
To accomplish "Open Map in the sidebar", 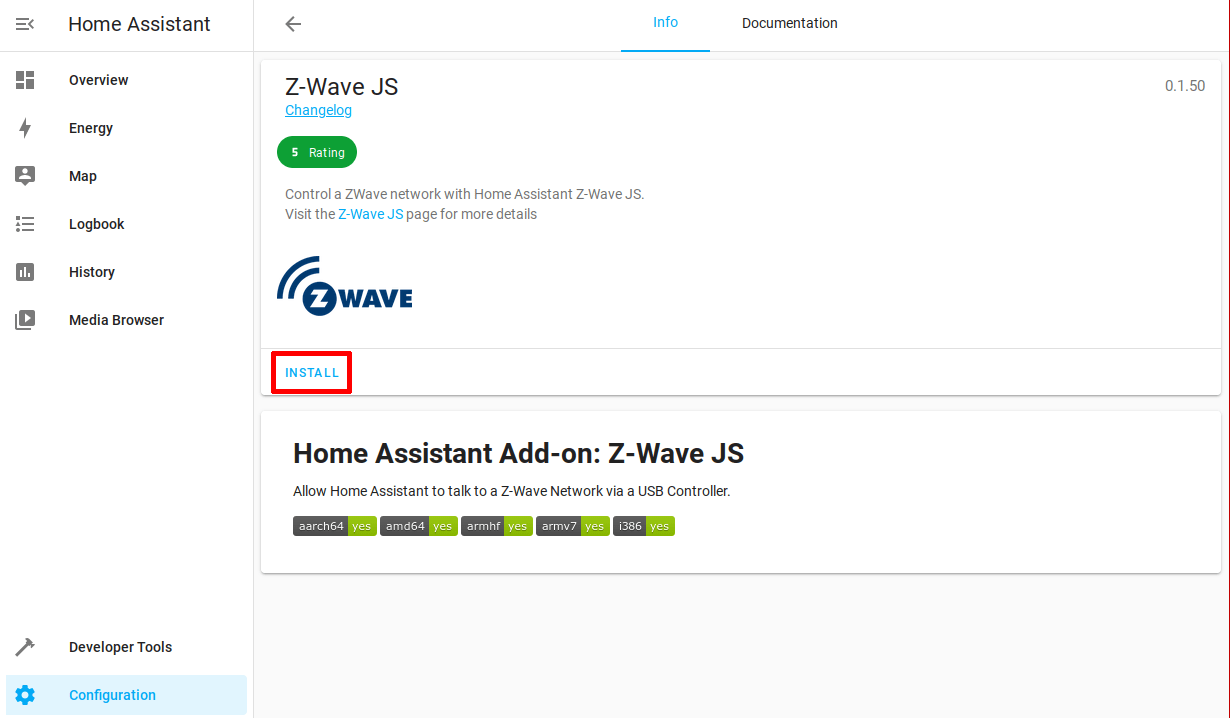I will click(x=126, y=176).
